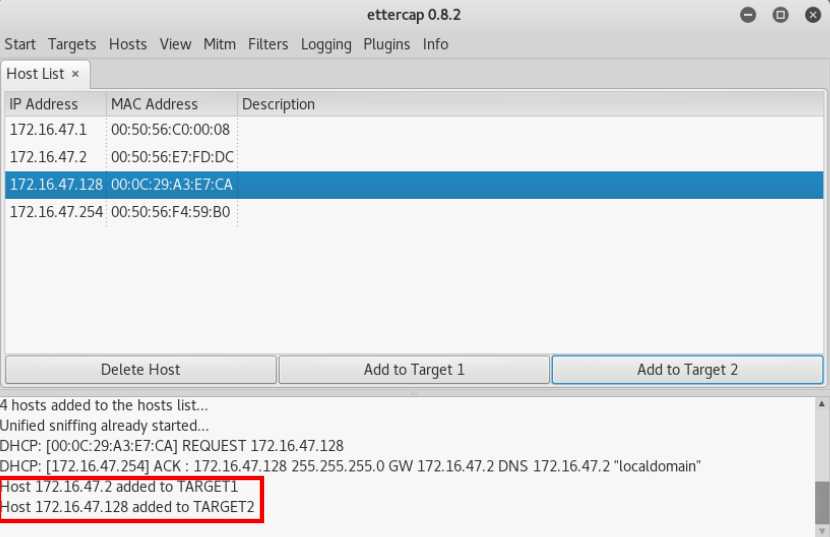Select host 172.16.47.254 row
This screenshot has height=537, width=830.
point(57,212)
